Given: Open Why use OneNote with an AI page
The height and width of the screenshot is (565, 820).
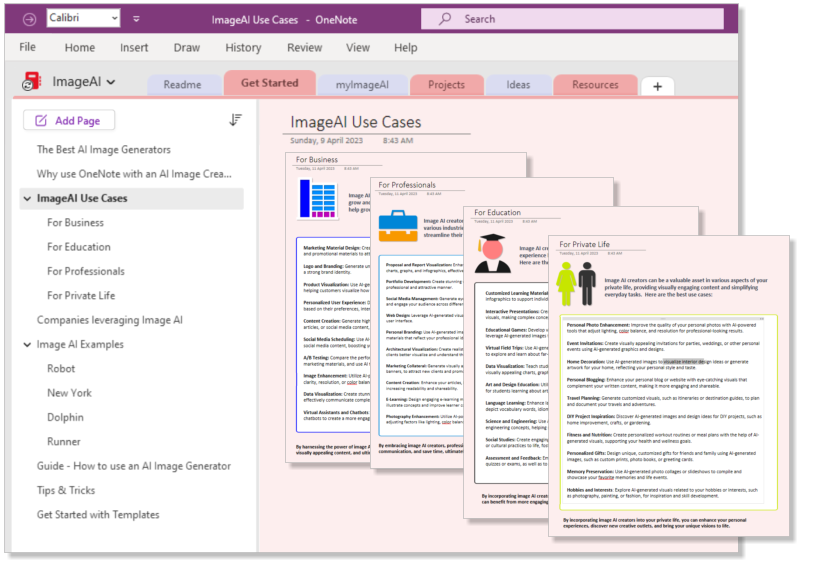Looking at the screenshot, I should pos(134,174).
